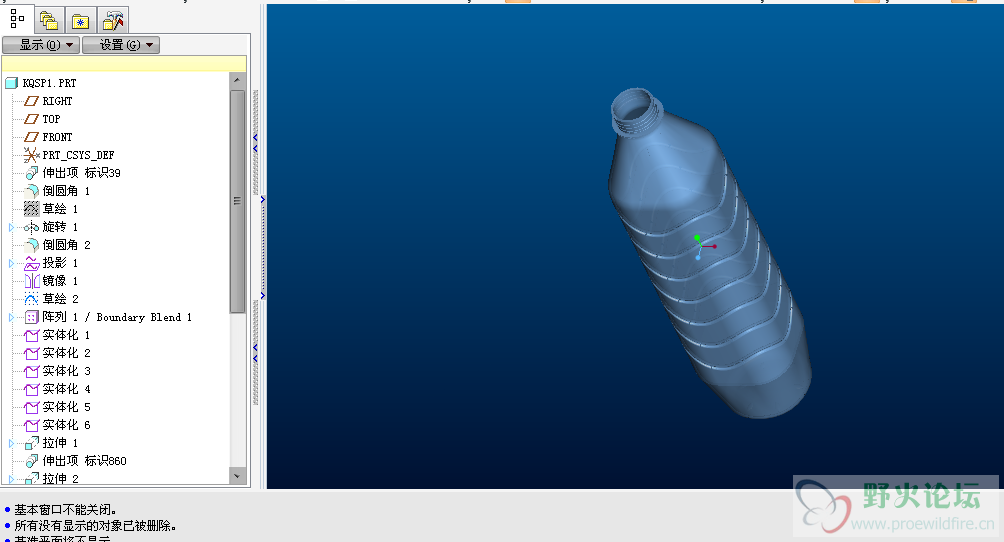The image size is (1004, 542).
Task: Select the 阵列 1 pattern icon
Action: coord(31,317)
